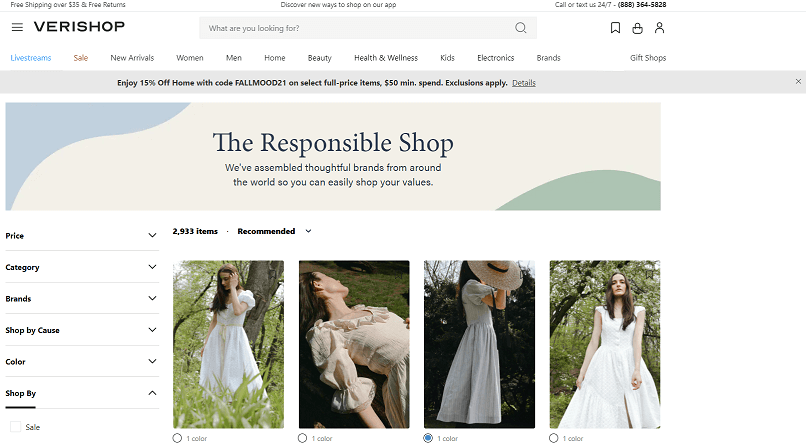Expand the Brands filter

[x=82, y=299]
